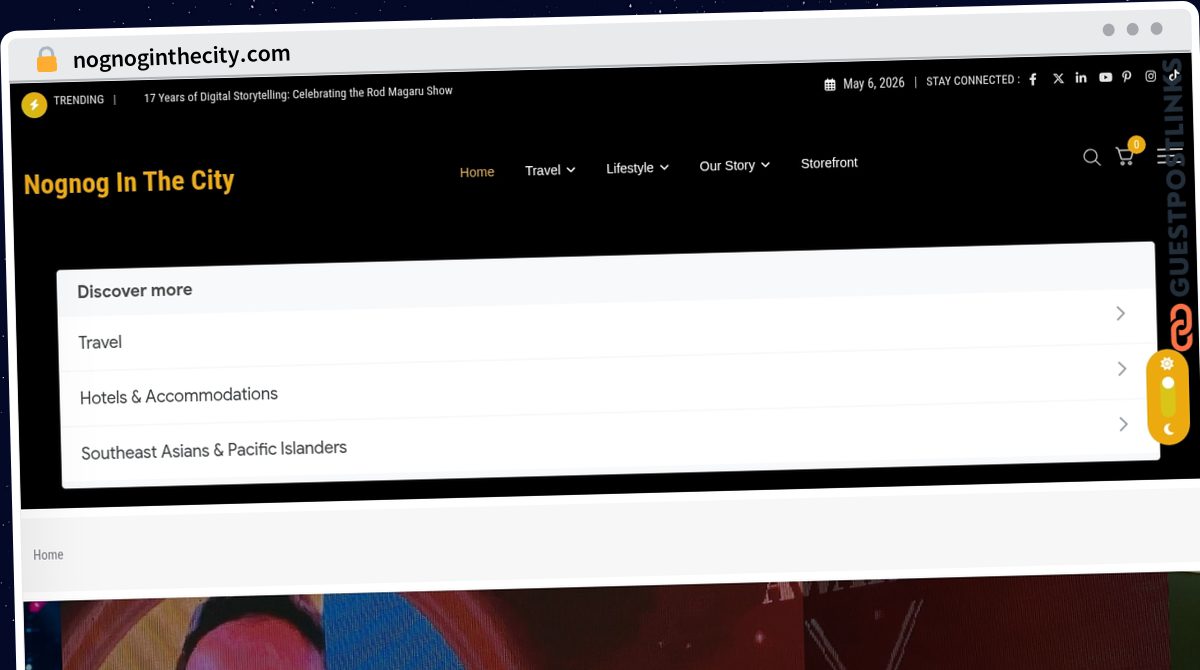Go to the Home menu item
The image size is (1200, 670).
click(477, 172)
